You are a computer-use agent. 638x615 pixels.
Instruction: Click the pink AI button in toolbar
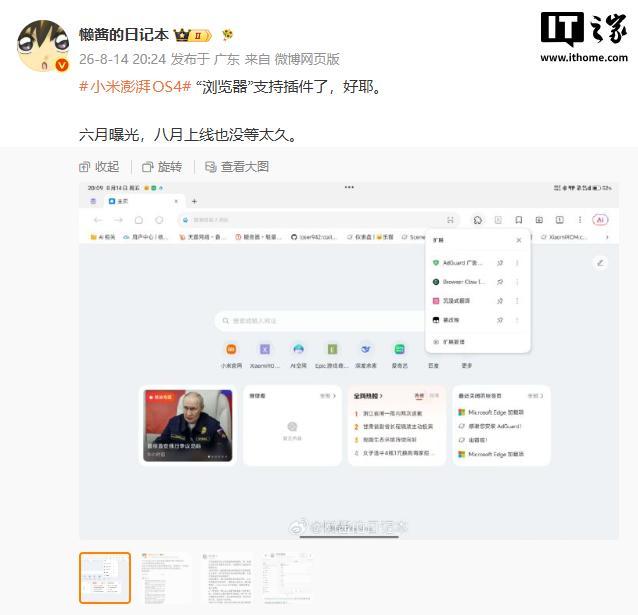600,220
